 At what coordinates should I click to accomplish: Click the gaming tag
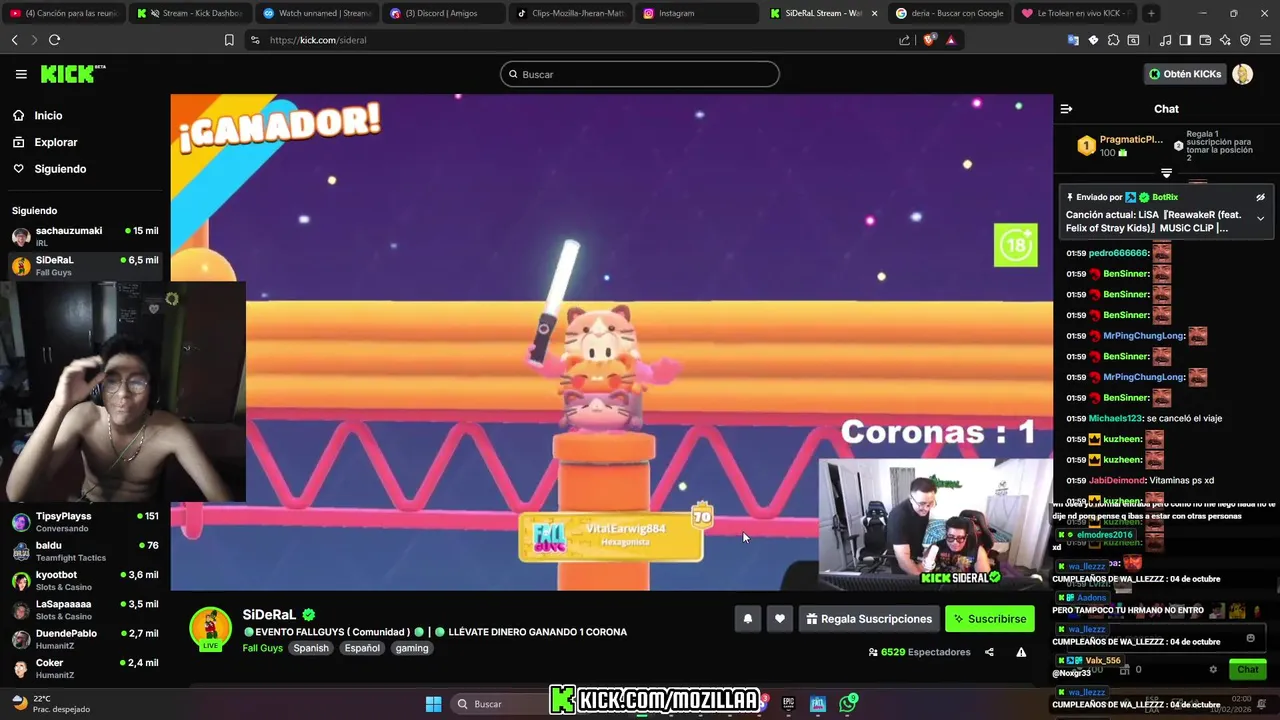[411, 648]
